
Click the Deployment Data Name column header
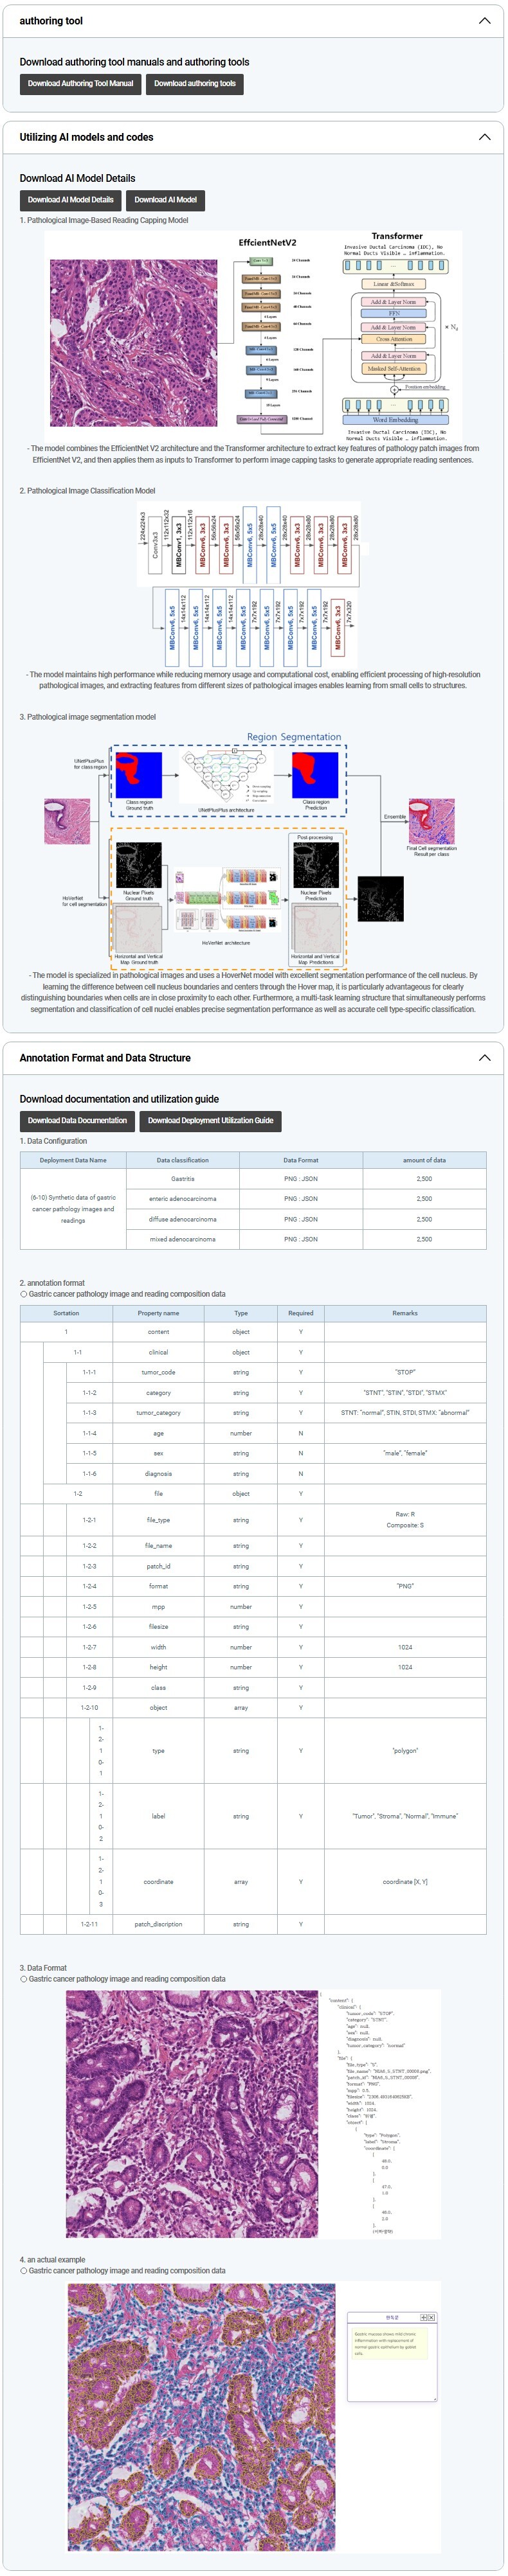point(73,1160)
